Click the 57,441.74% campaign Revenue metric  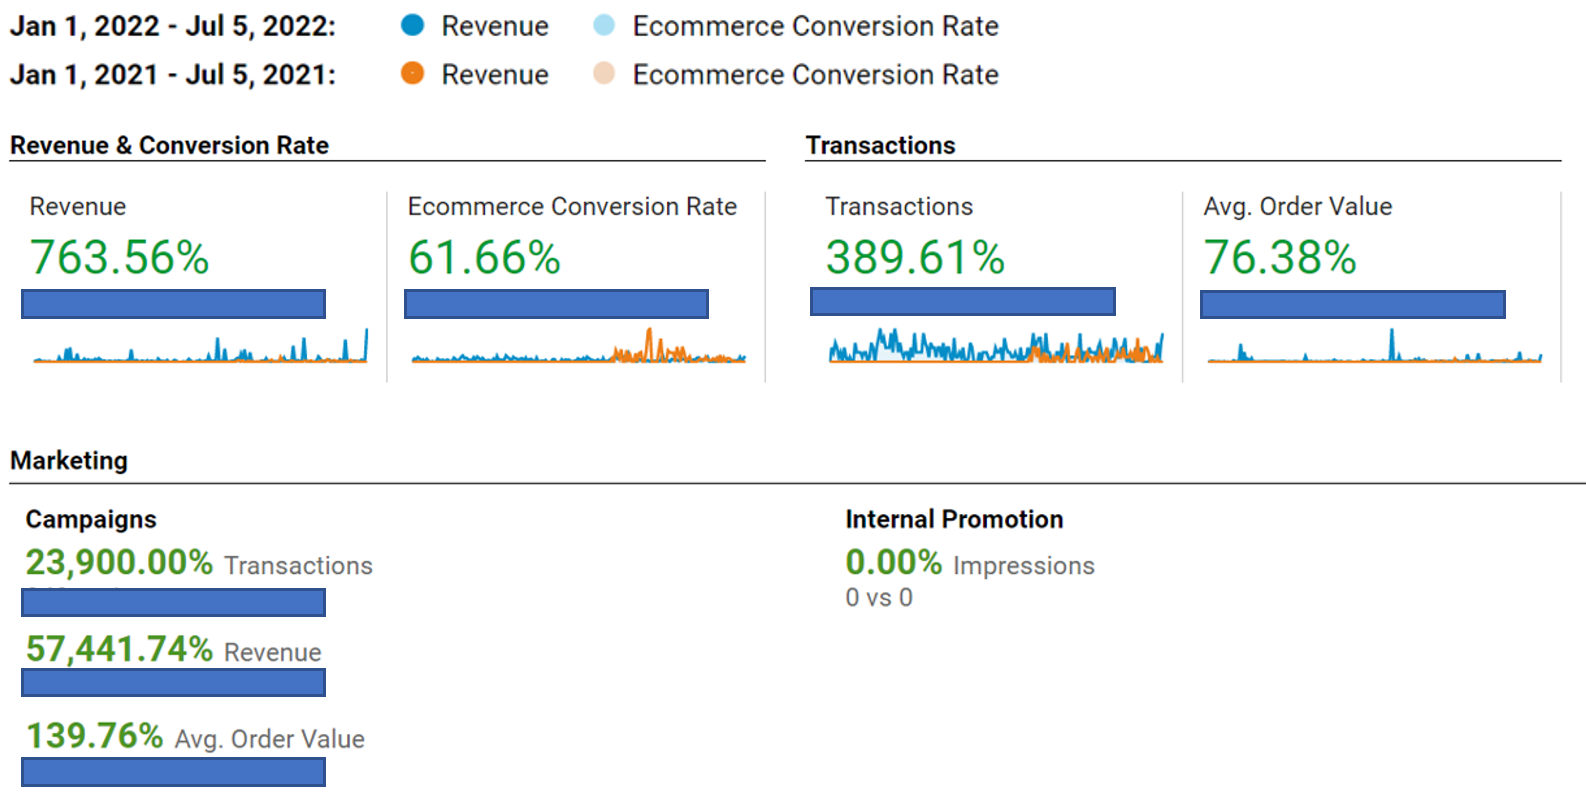tap(119, 650)
